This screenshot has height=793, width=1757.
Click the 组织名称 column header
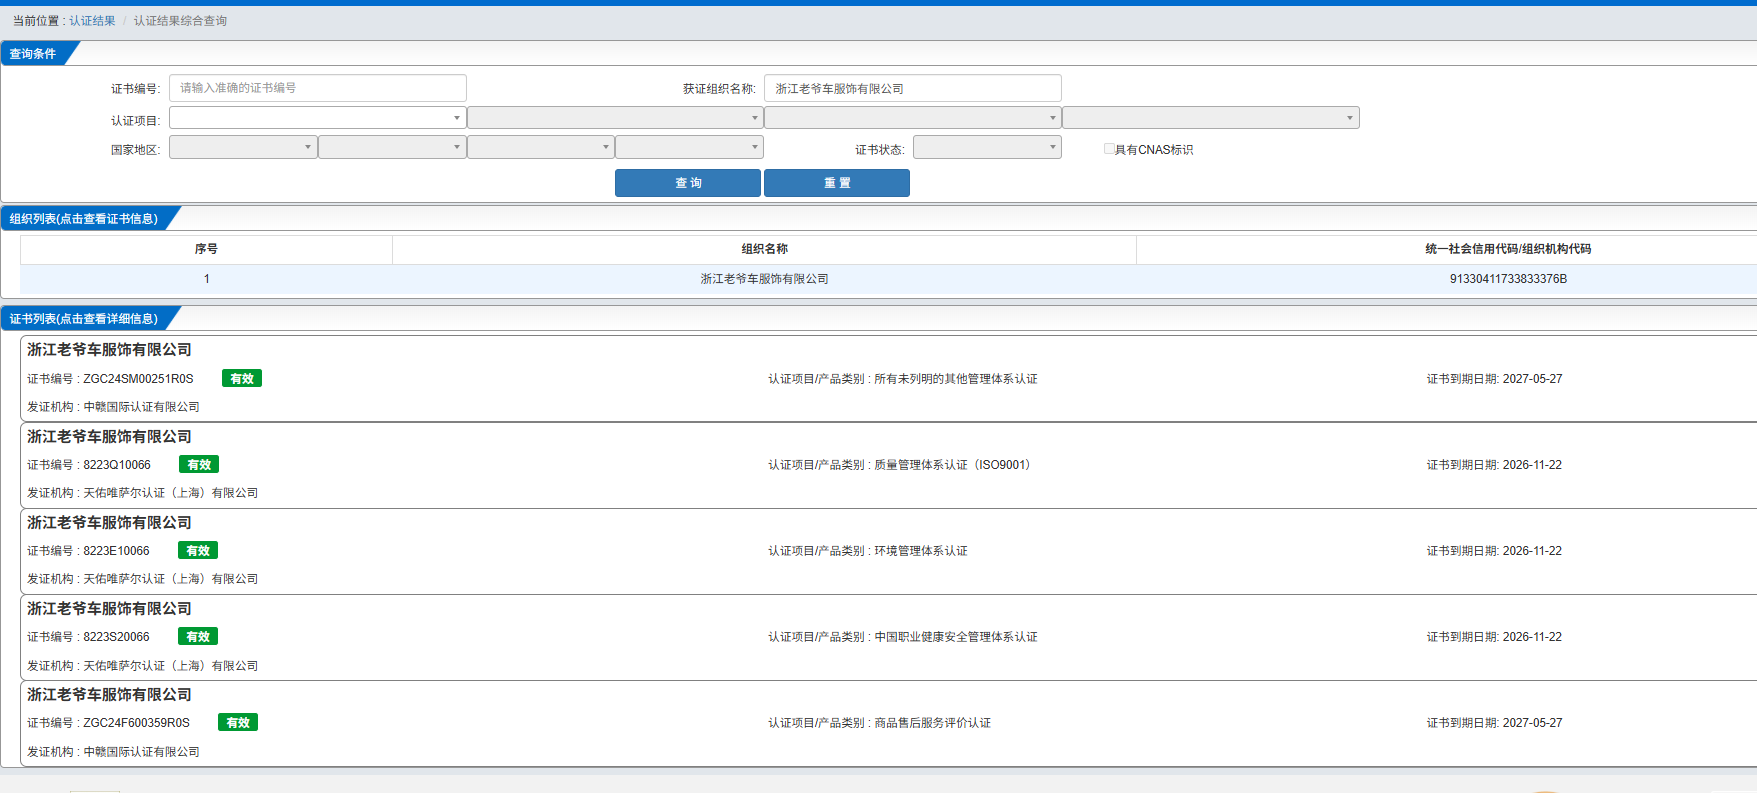point(764,249)
